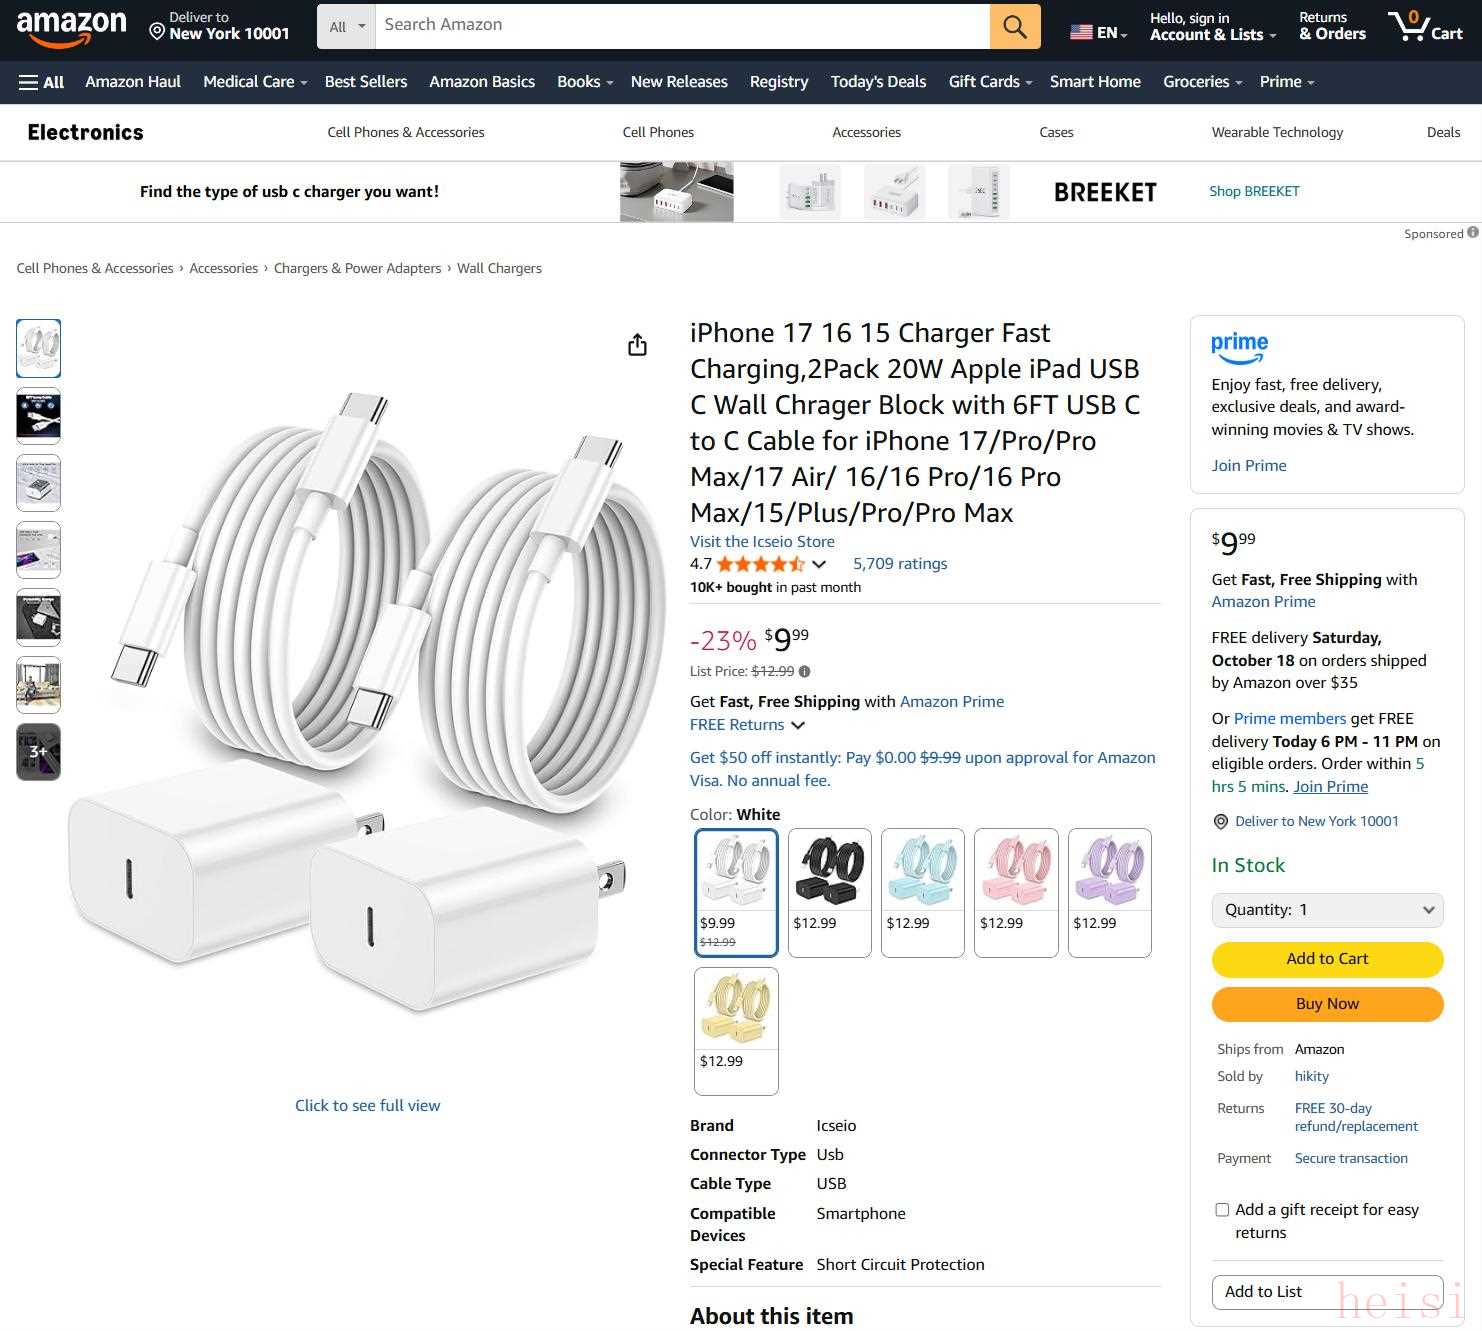
Task: Click the Amazon logo
Action: [x=71, y=27]
